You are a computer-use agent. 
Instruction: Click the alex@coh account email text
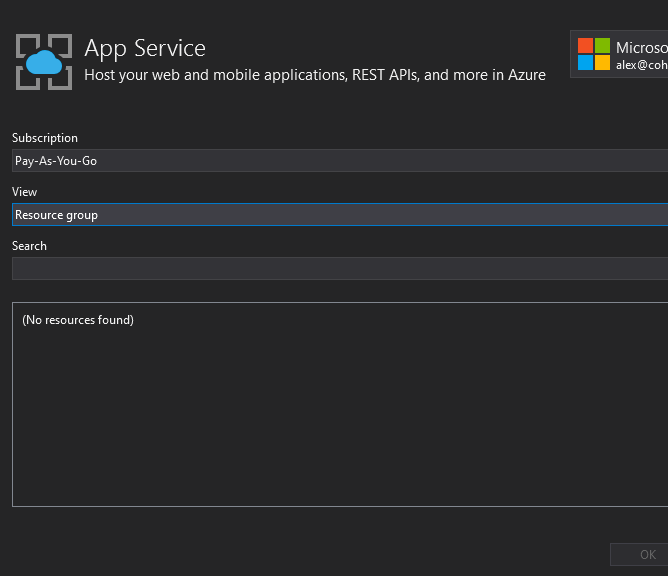[x=641, y=65]
